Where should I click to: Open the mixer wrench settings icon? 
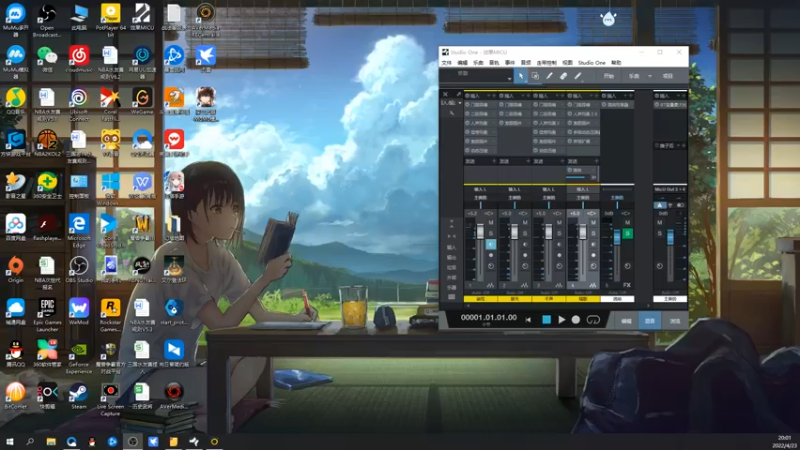coord(452,113)
